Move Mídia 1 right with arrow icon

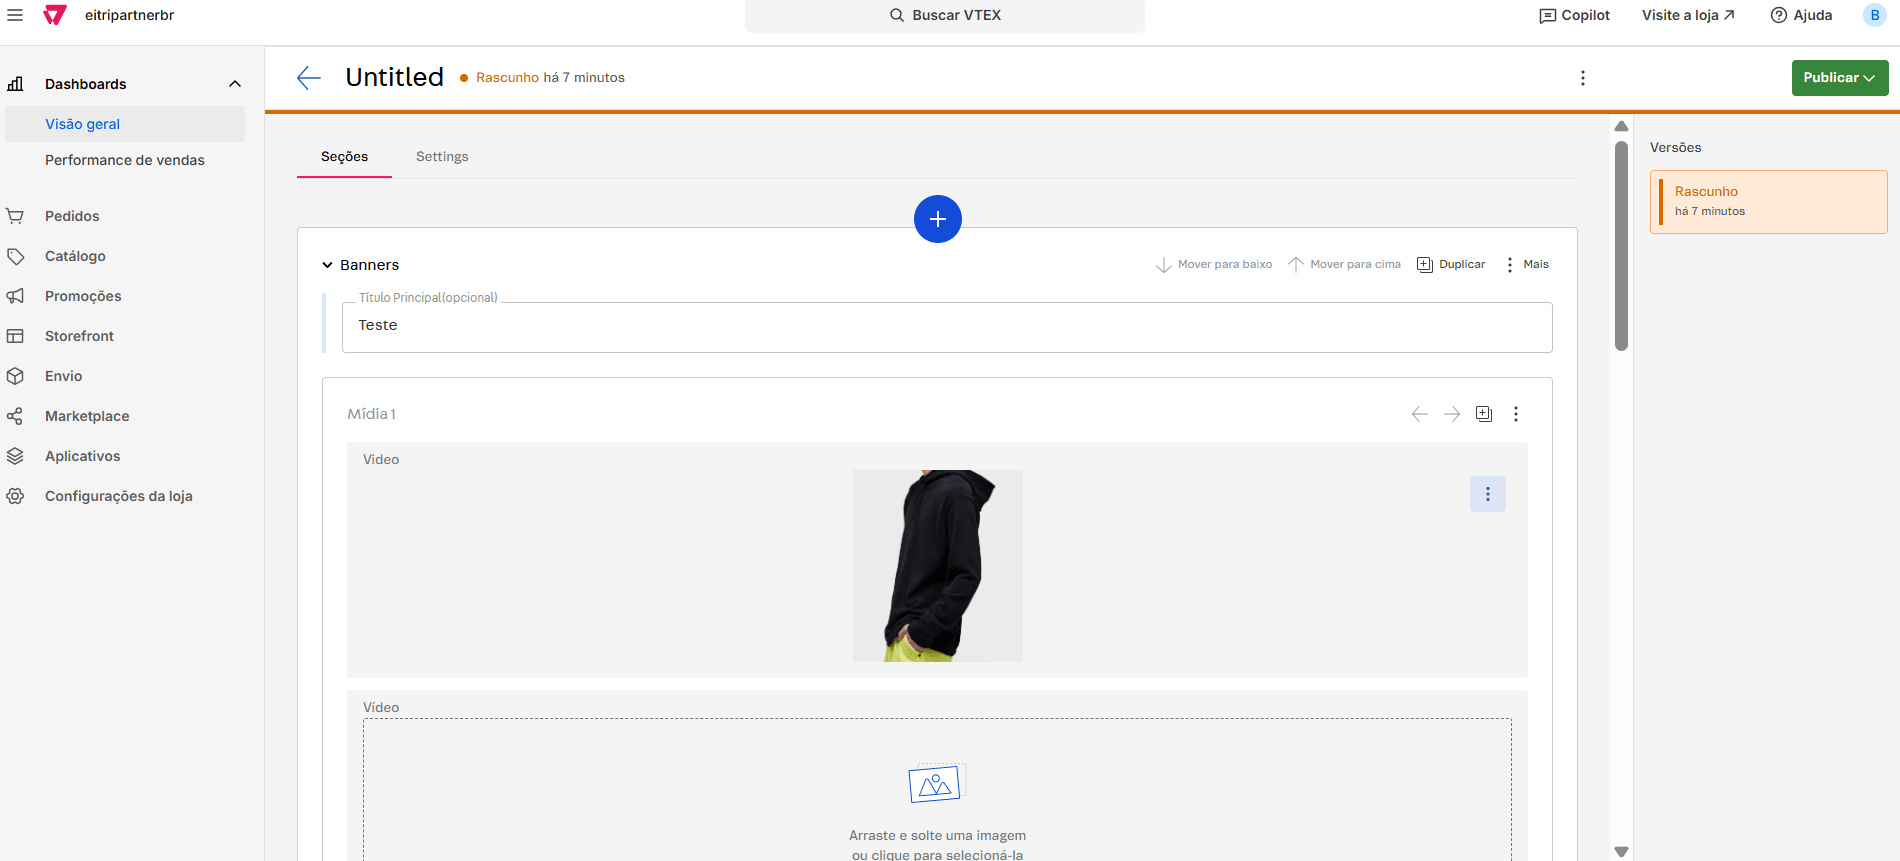coord(1452,414)
